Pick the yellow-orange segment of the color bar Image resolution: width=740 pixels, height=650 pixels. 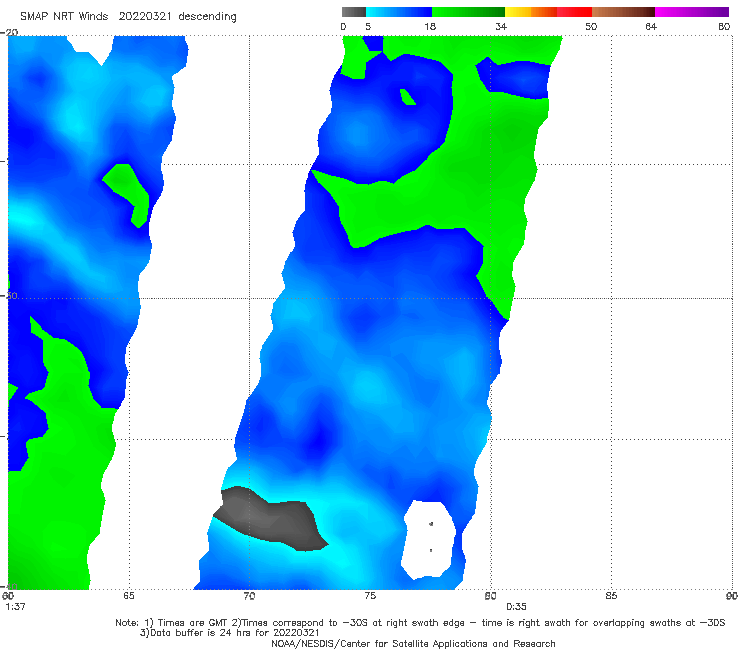[531, 12]
